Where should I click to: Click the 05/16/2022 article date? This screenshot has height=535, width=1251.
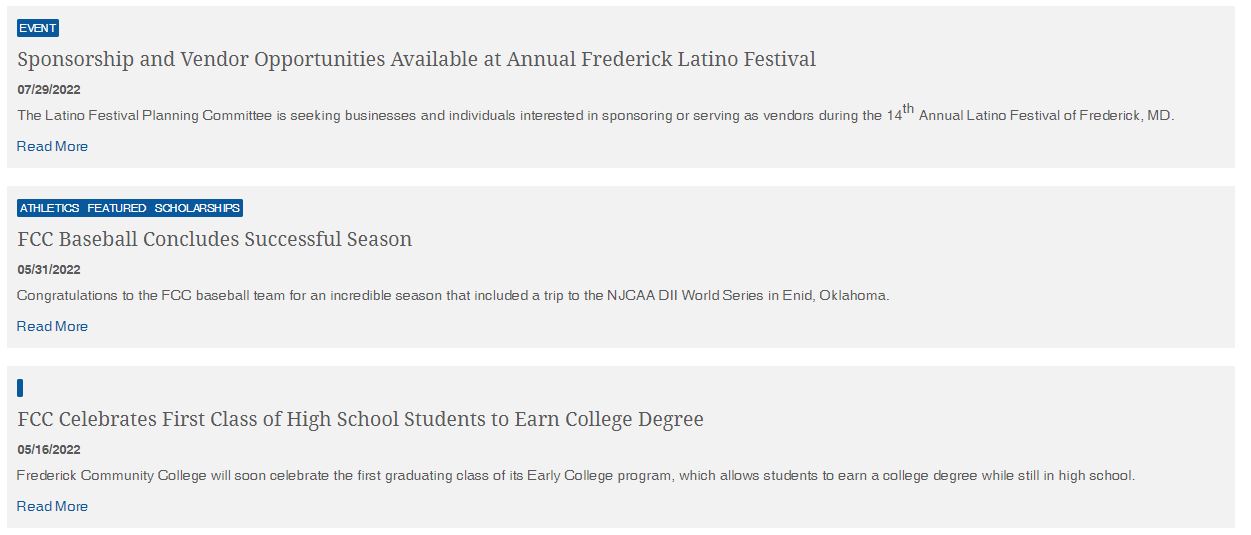[49, 449]
